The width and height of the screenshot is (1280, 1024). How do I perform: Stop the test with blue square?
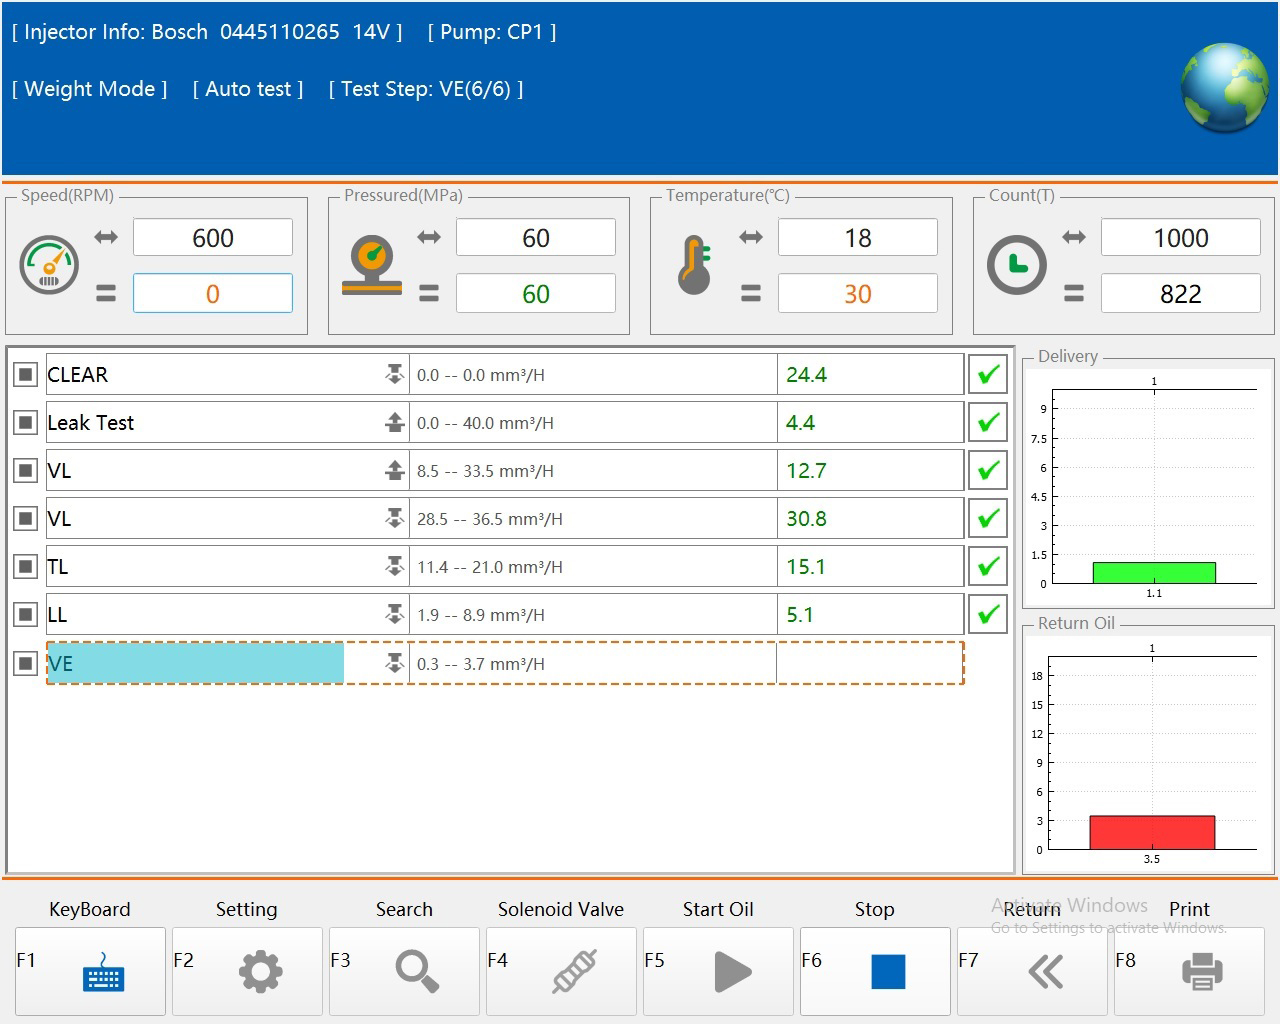[x=887, y=971]
